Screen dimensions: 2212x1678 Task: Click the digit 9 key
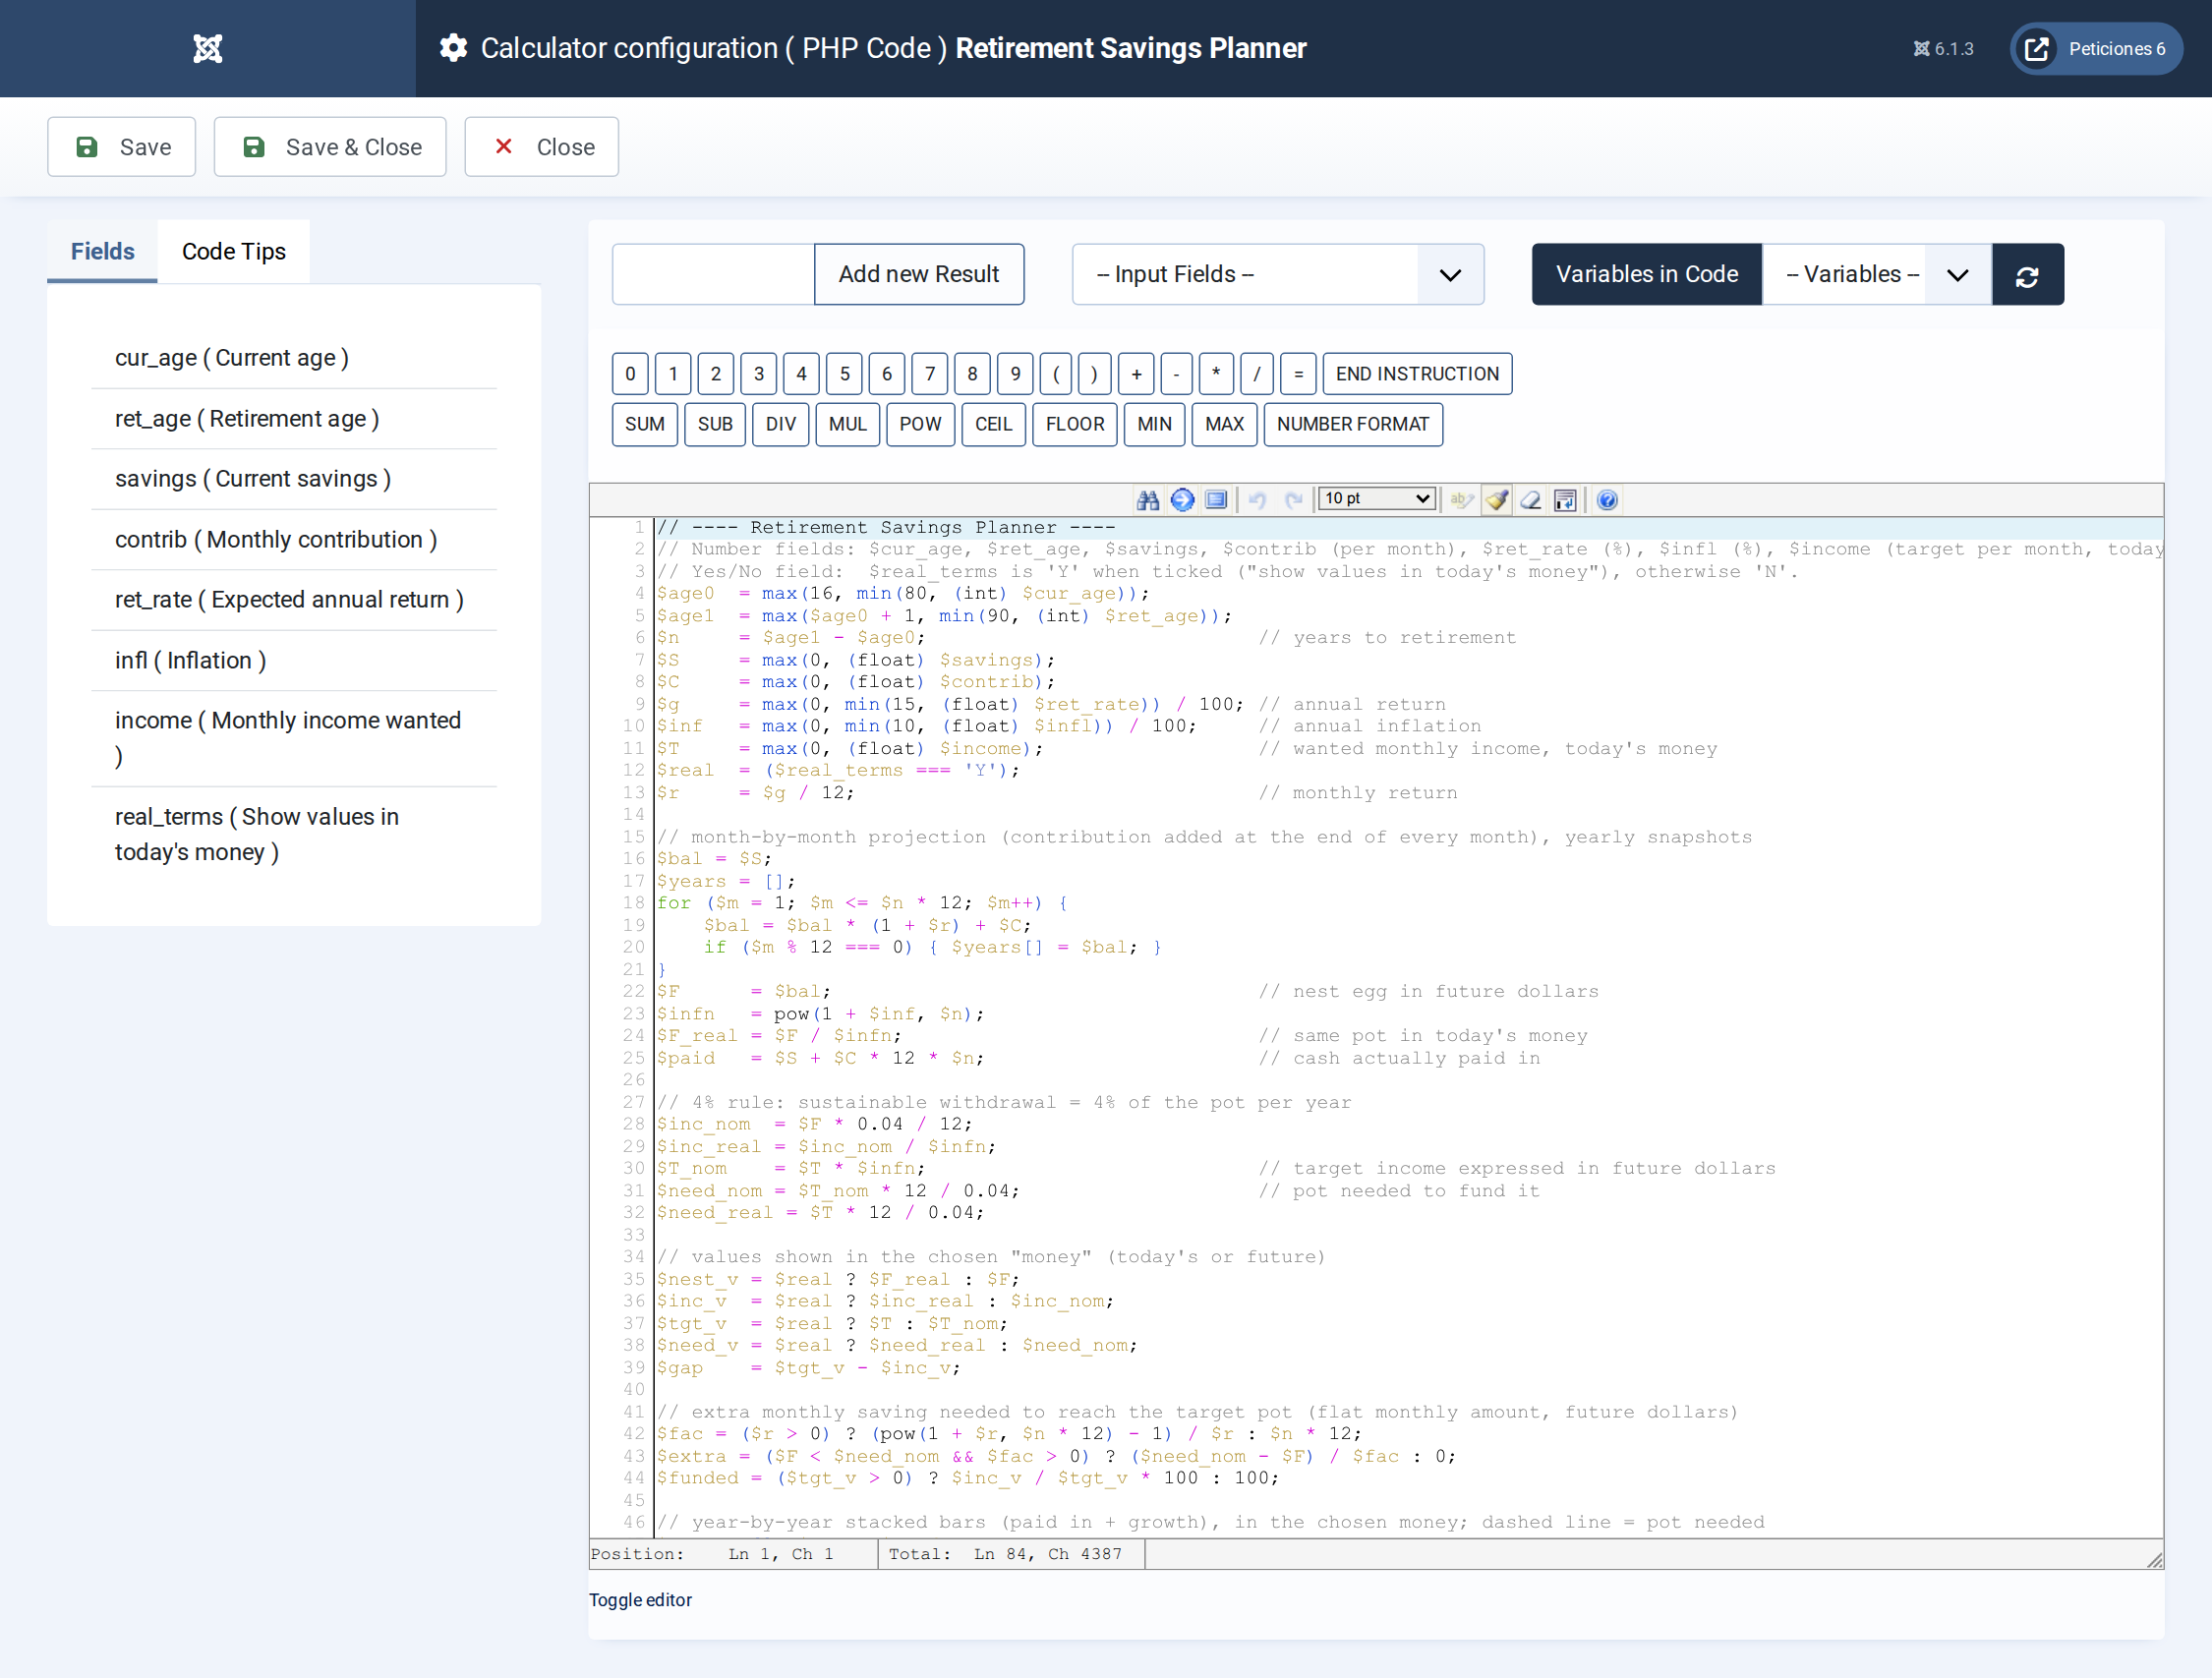(1015, 374)
